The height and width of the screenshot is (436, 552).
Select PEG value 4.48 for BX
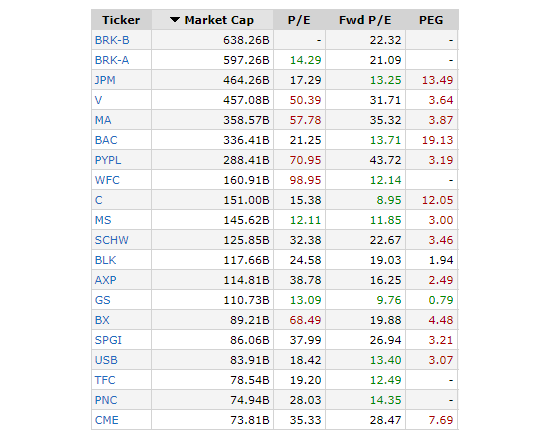tap(441, 320)
